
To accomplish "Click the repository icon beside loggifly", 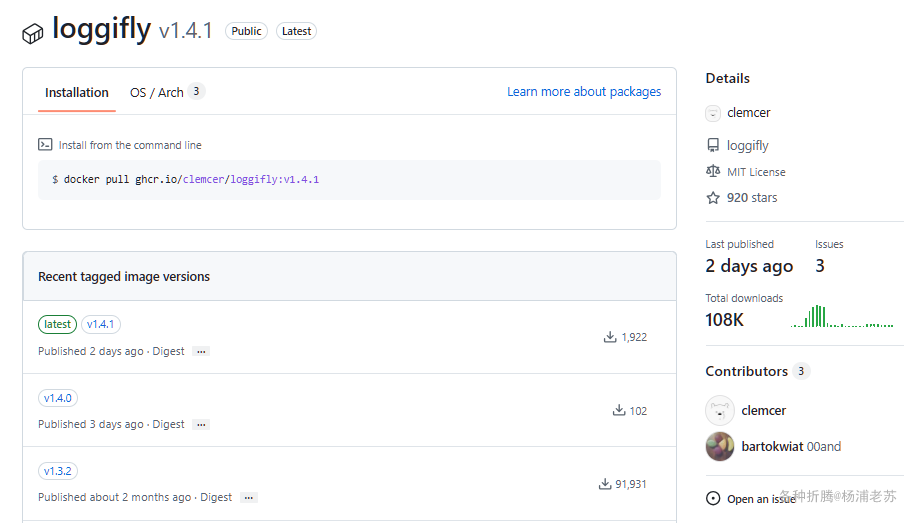I will click(713, 145).
